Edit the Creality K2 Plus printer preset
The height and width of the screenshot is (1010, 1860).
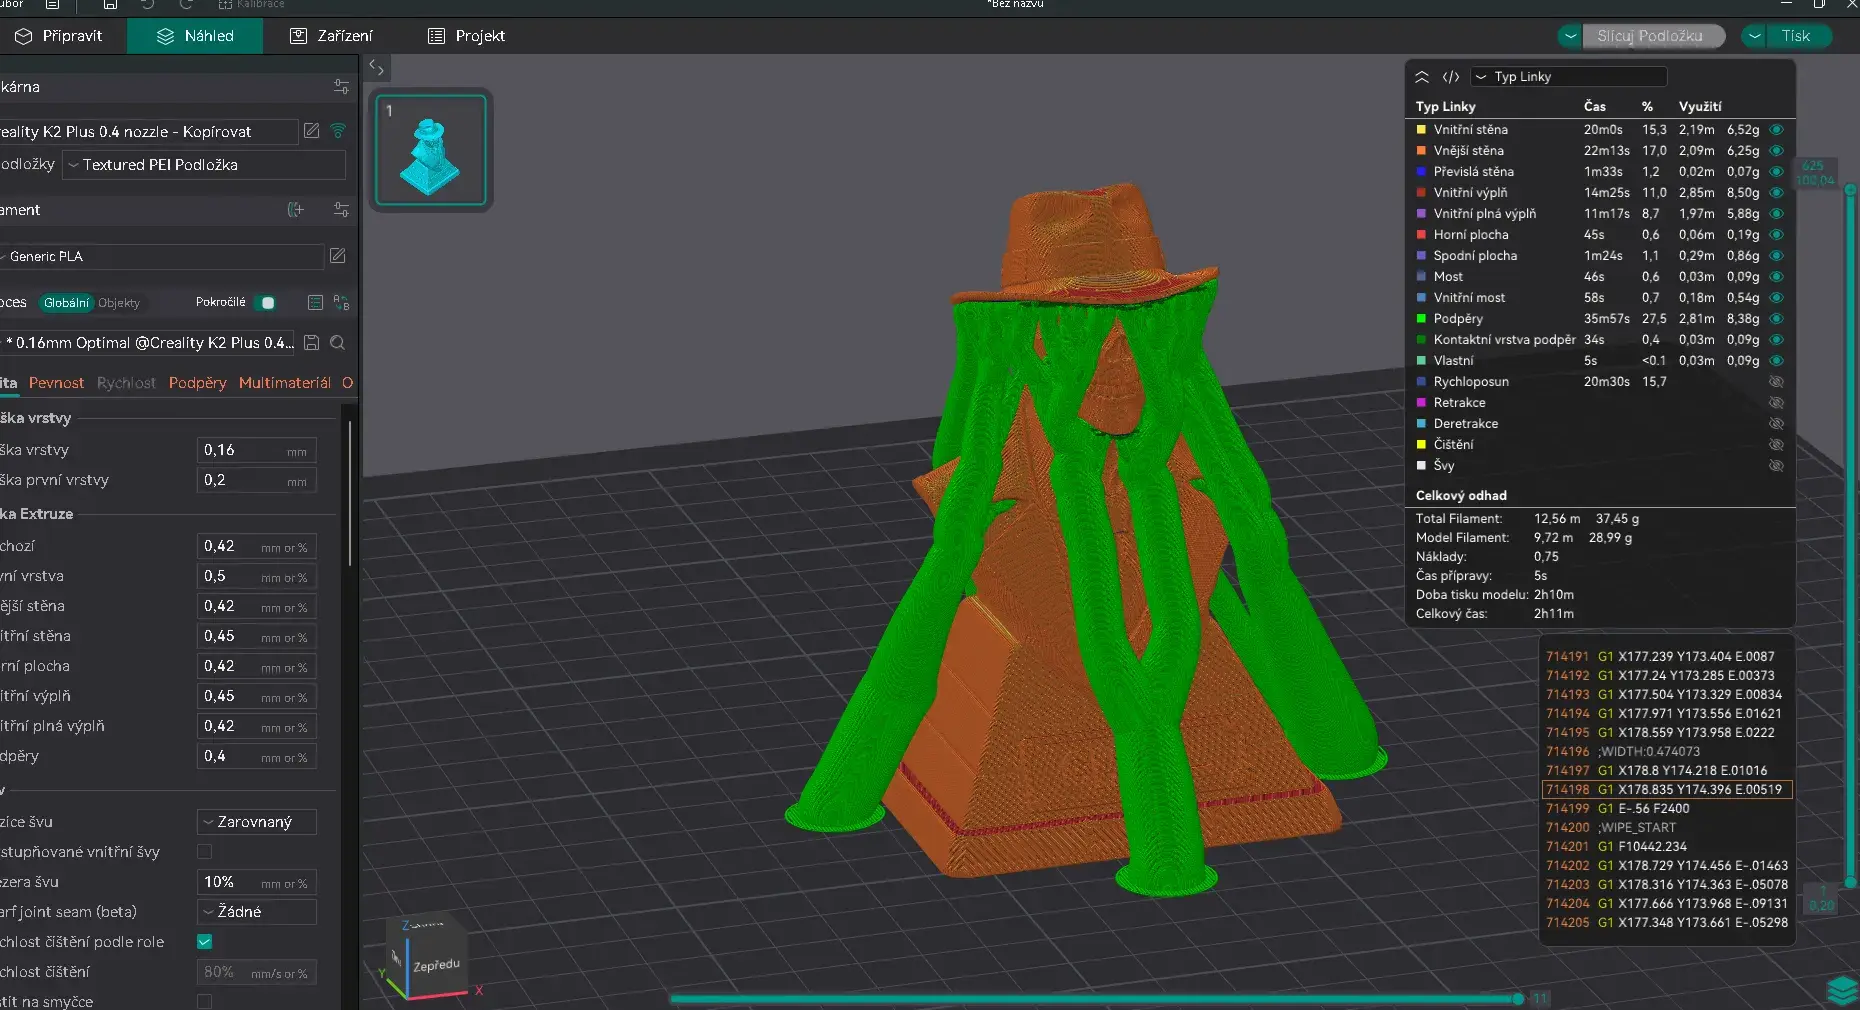(312, 131)
